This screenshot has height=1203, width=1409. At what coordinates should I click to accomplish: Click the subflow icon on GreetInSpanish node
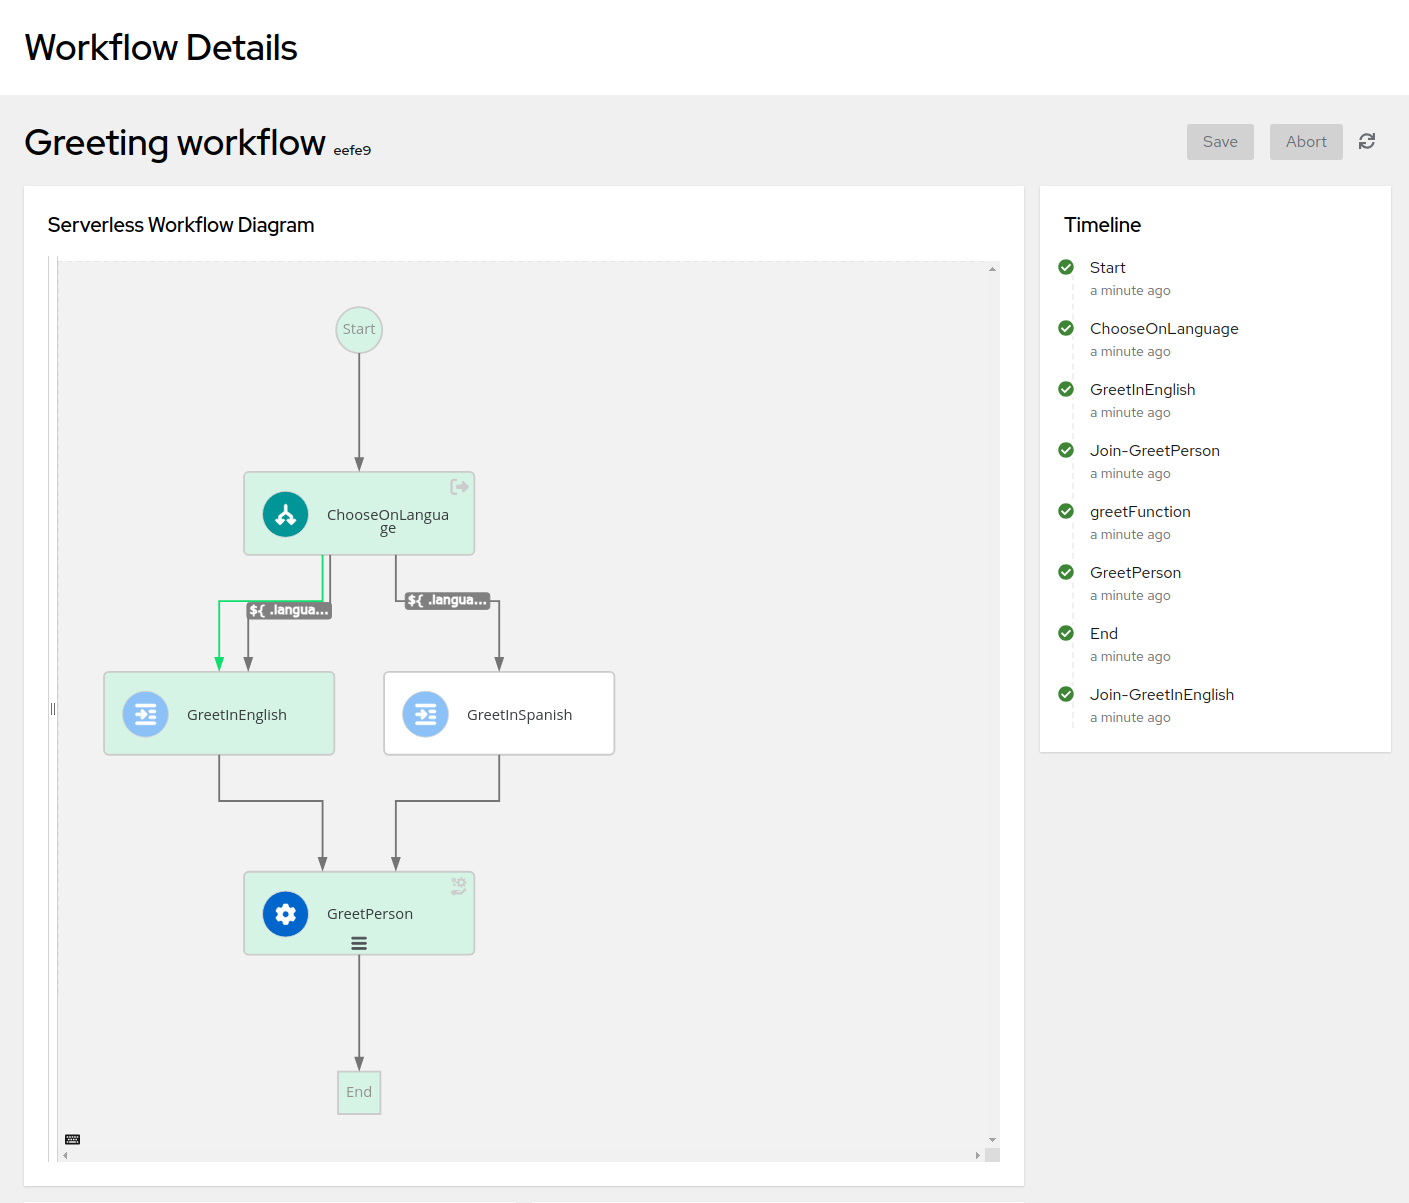pos(426,714)
